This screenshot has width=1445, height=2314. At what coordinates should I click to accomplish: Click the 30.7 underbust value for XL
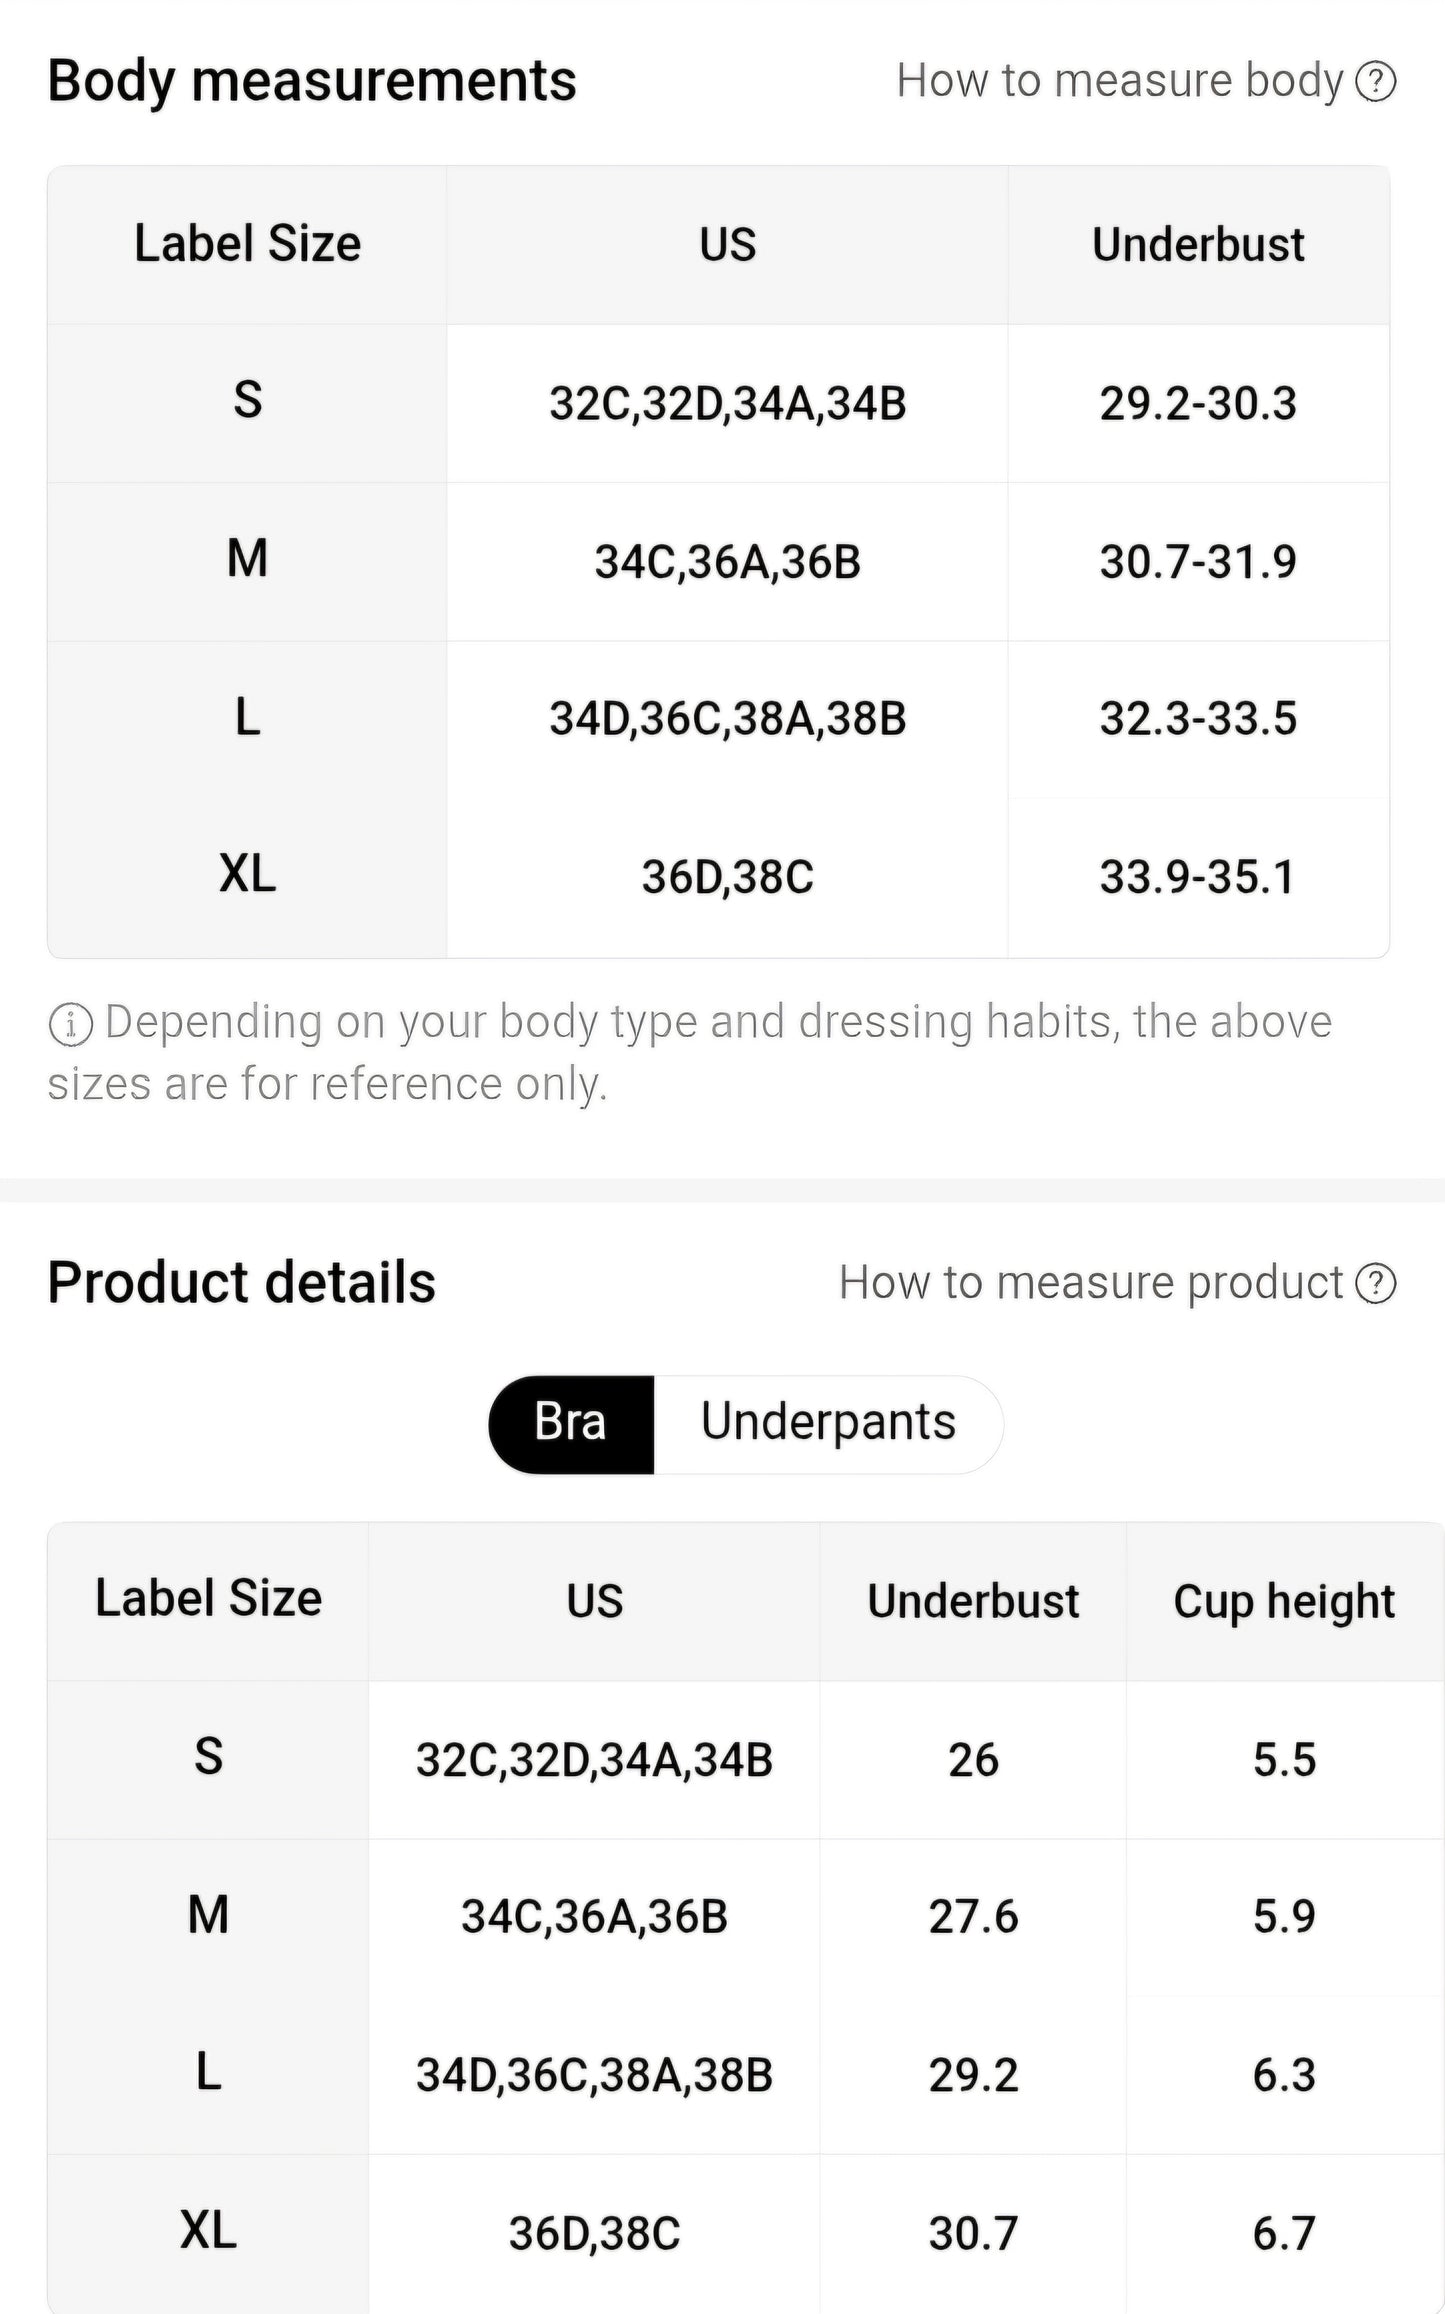[973, 2233]
